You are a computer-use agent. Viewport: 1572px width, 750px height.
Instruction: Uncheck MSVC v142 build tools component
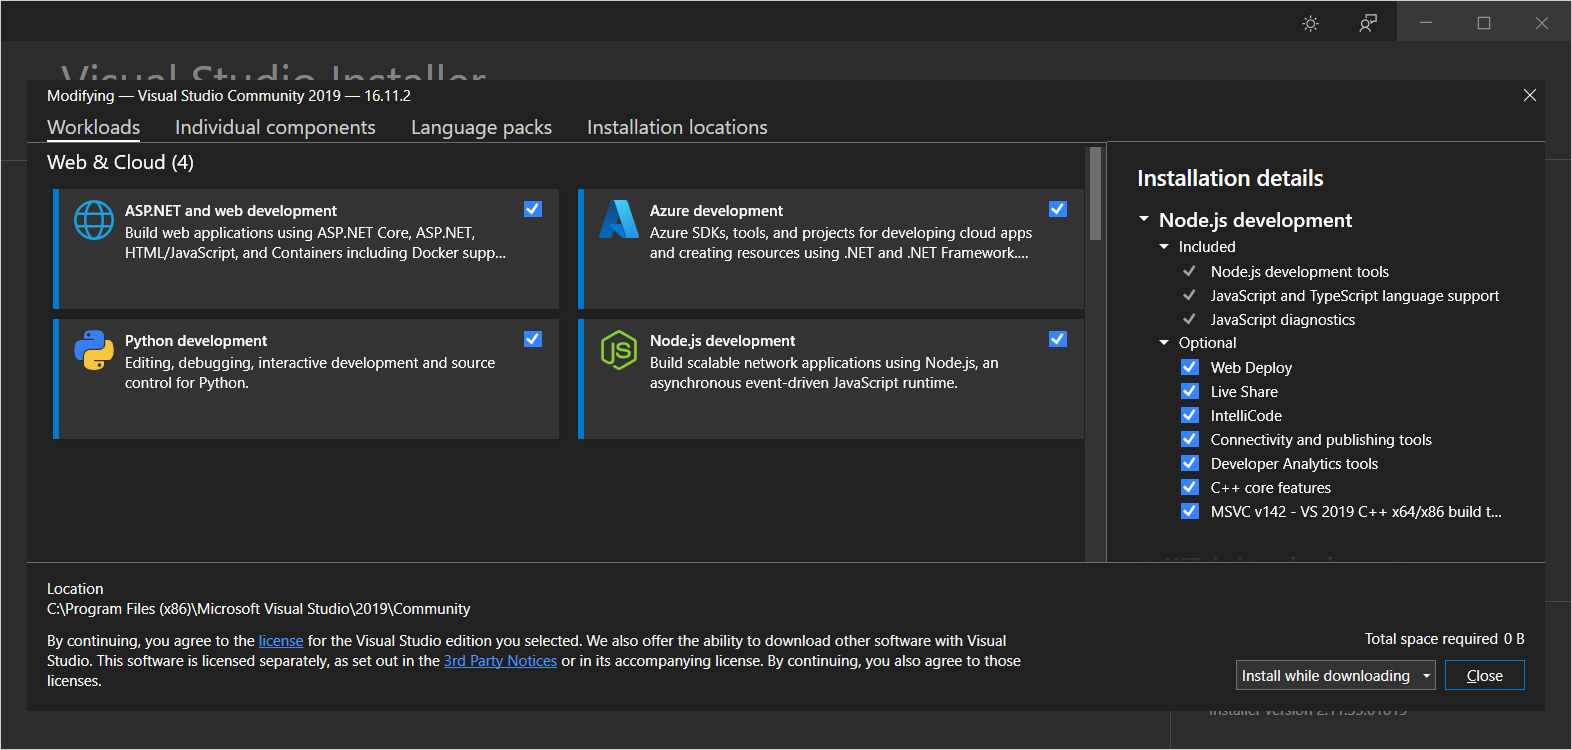(1190, 511)
